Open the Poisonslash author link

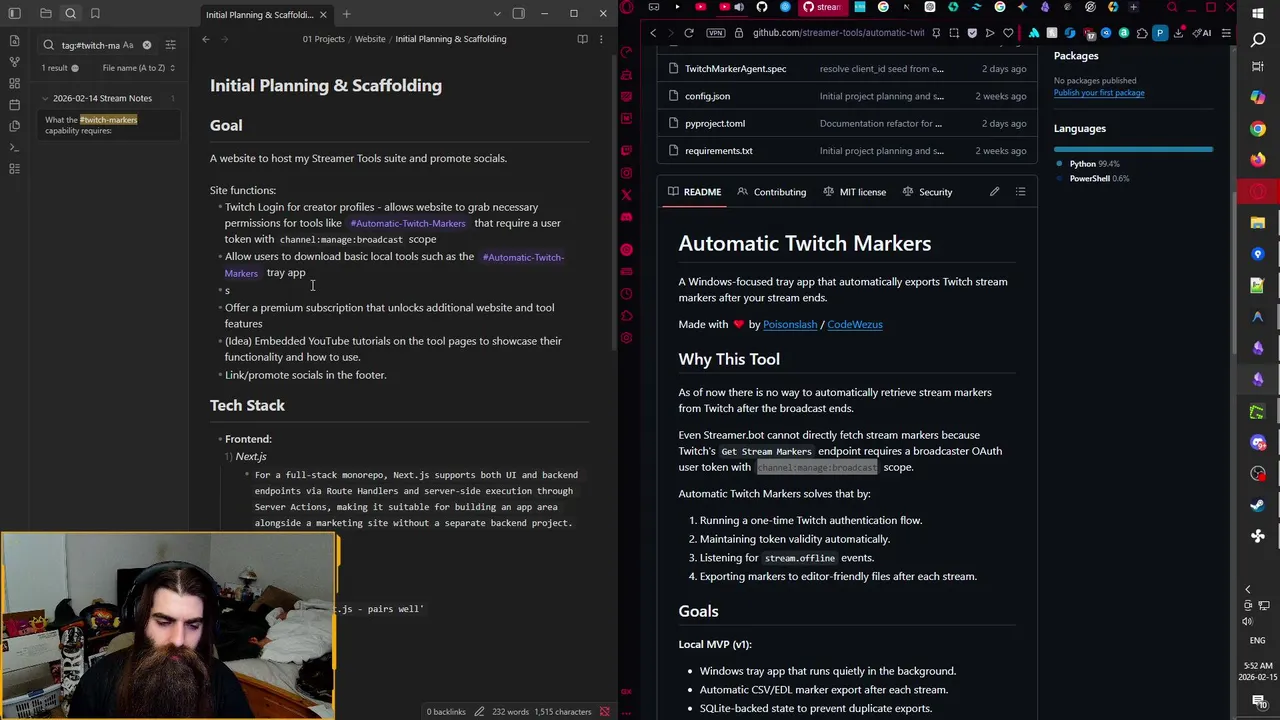click(x=790, y=324)
